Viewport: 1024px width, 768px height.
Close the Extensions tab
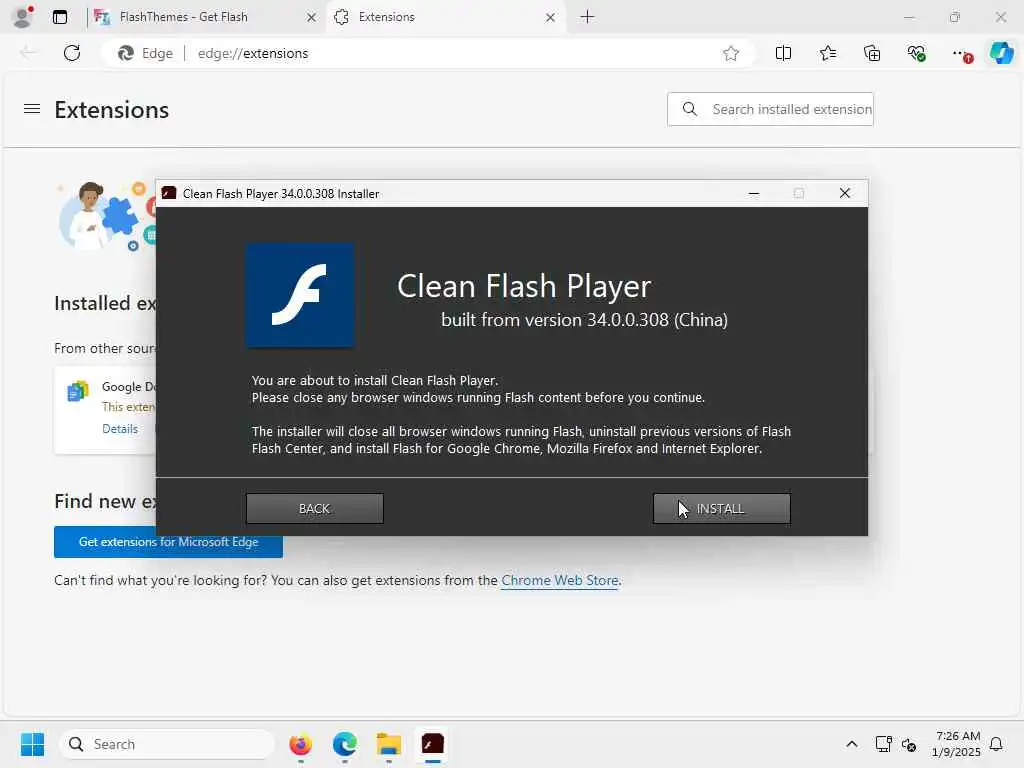(x=550, y=18)
